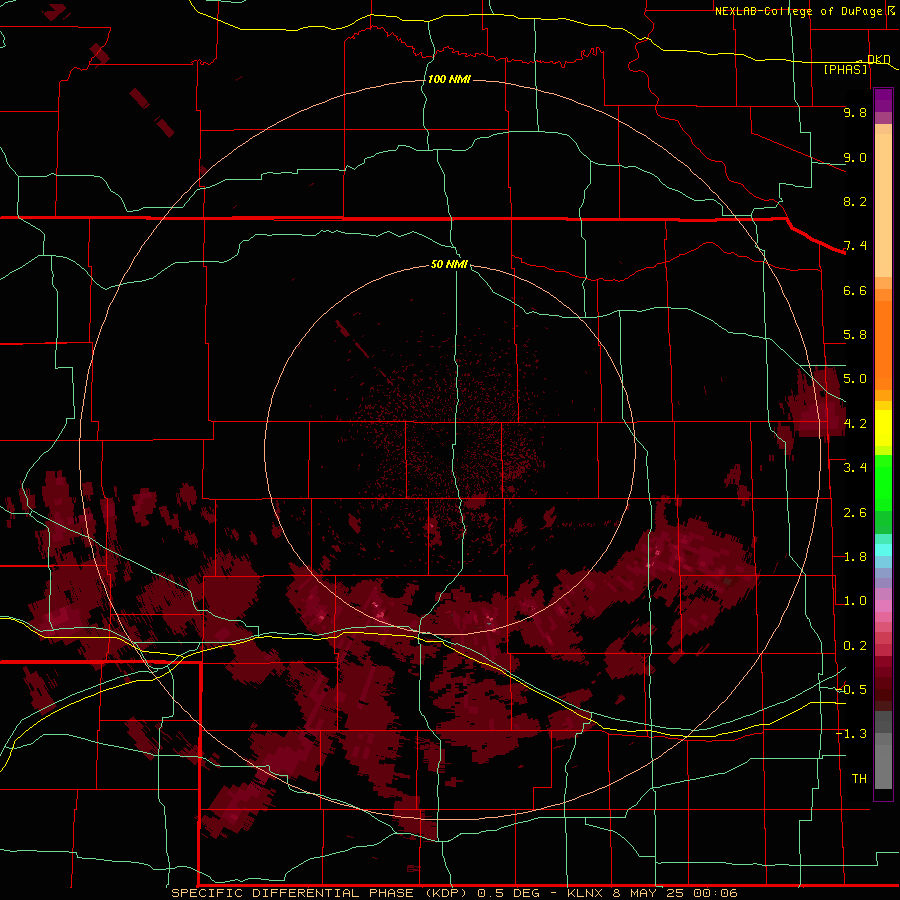Pick the purple top of the color bar

[x=883, y=100]
